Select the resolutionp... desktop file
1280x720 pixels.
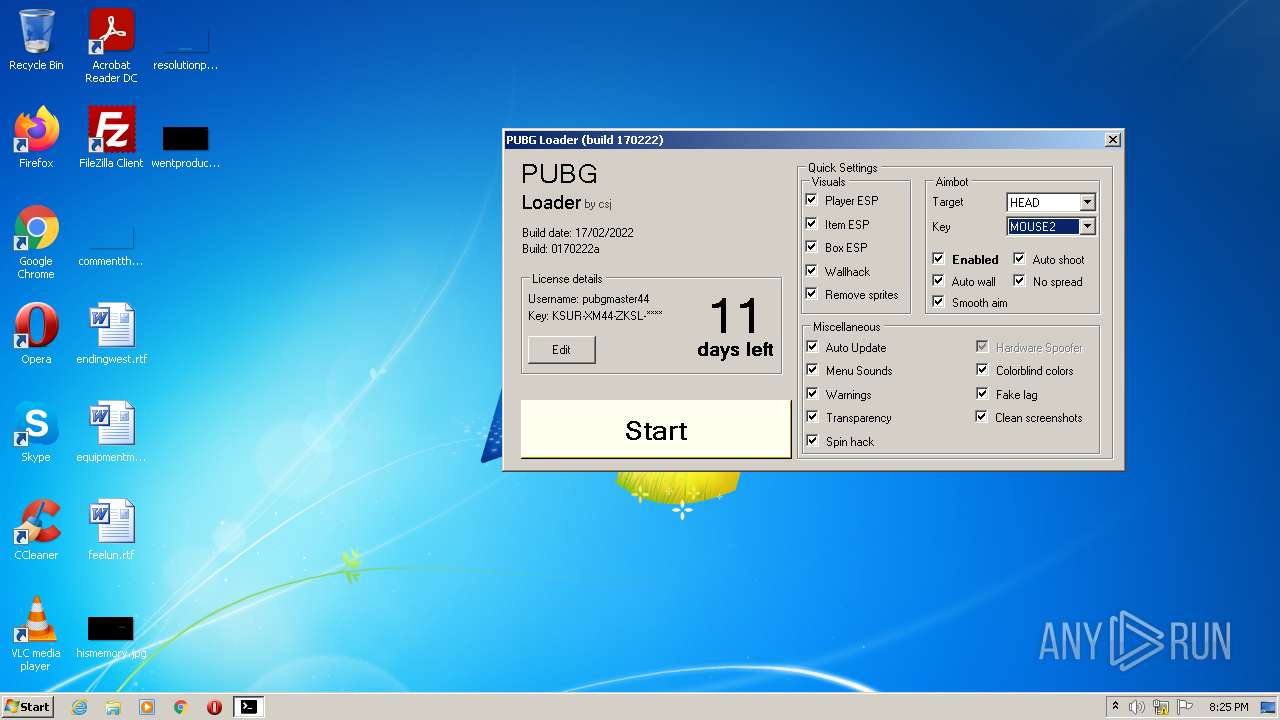point(185,48)
